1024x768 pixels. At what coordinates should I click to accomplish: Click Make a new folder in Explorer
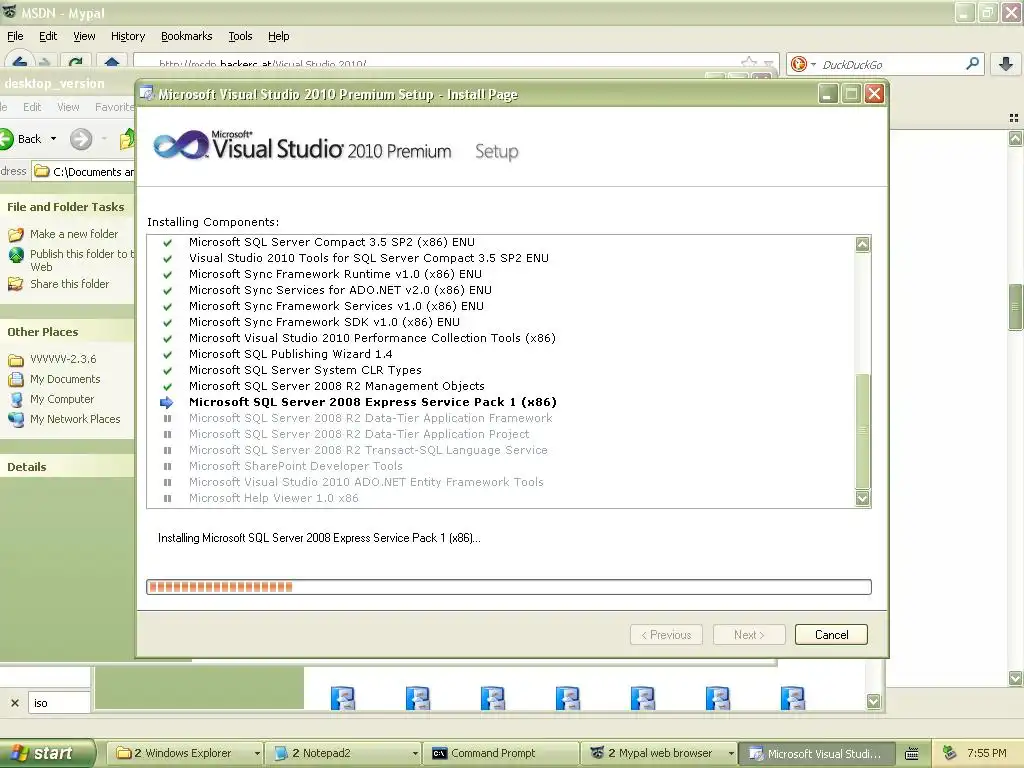74,234
